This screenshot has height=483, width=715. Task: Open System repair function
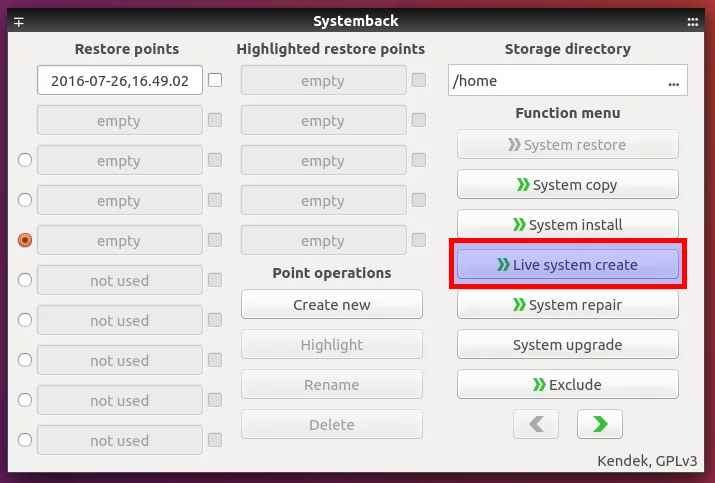pos(568,305)
